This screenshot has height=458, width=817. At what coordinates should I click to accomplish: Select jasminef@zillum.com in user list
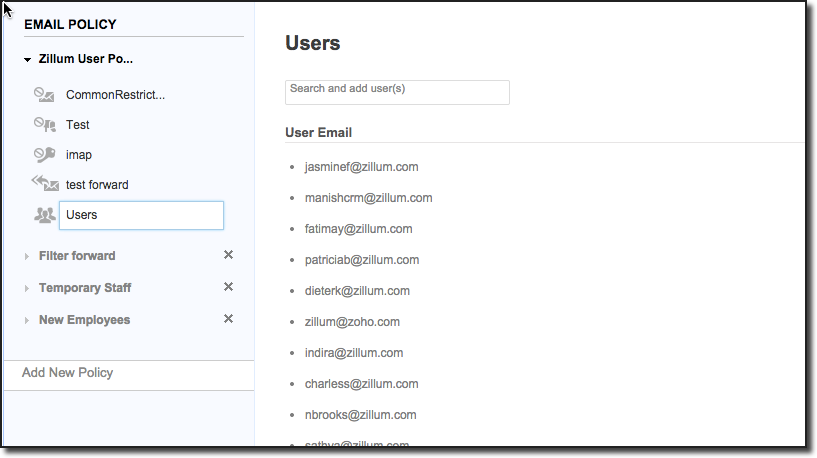pos(361,167)
